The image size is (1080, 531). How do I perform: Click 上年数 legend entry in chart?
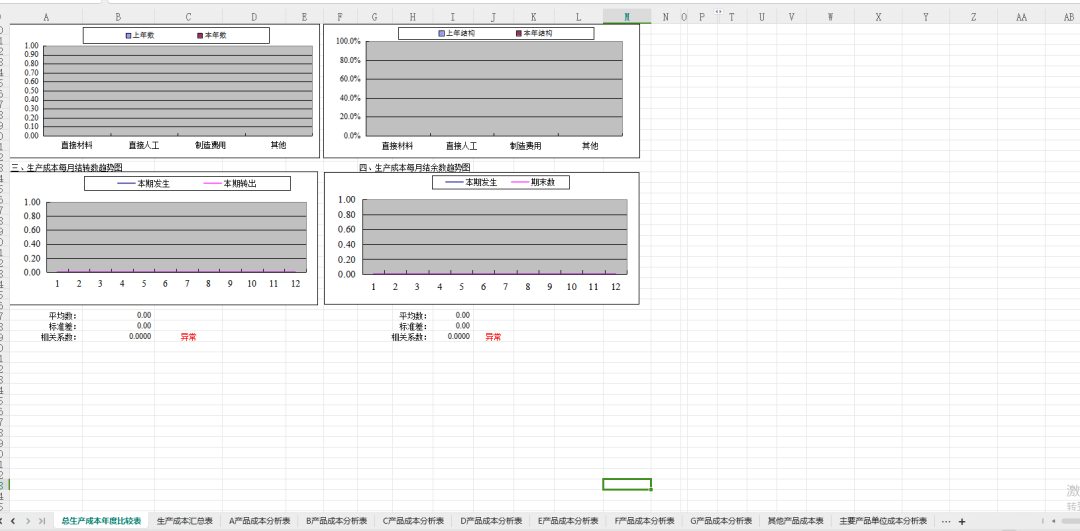140,35
